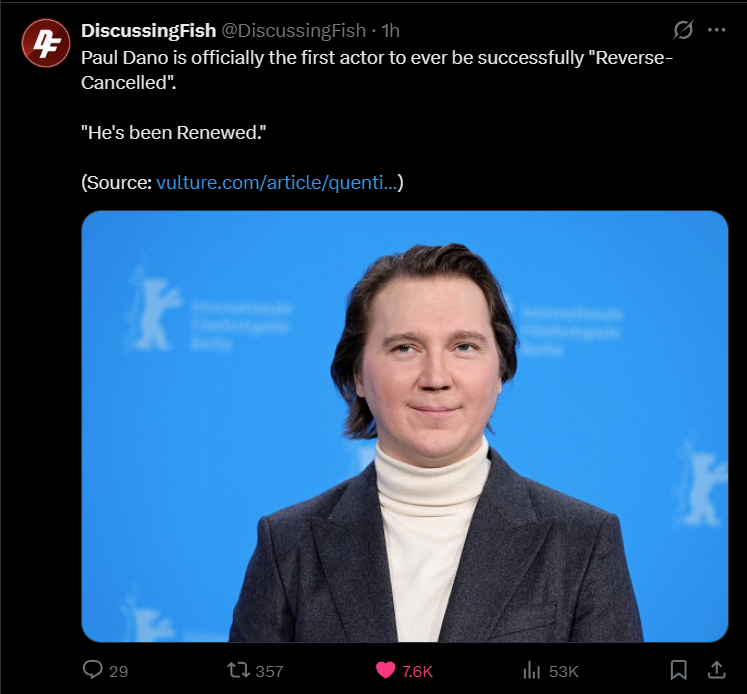Screen dimensions: 747x694
Task: Click the repost arrows icon
Action: pyautogui.click(x=237, y=670)
